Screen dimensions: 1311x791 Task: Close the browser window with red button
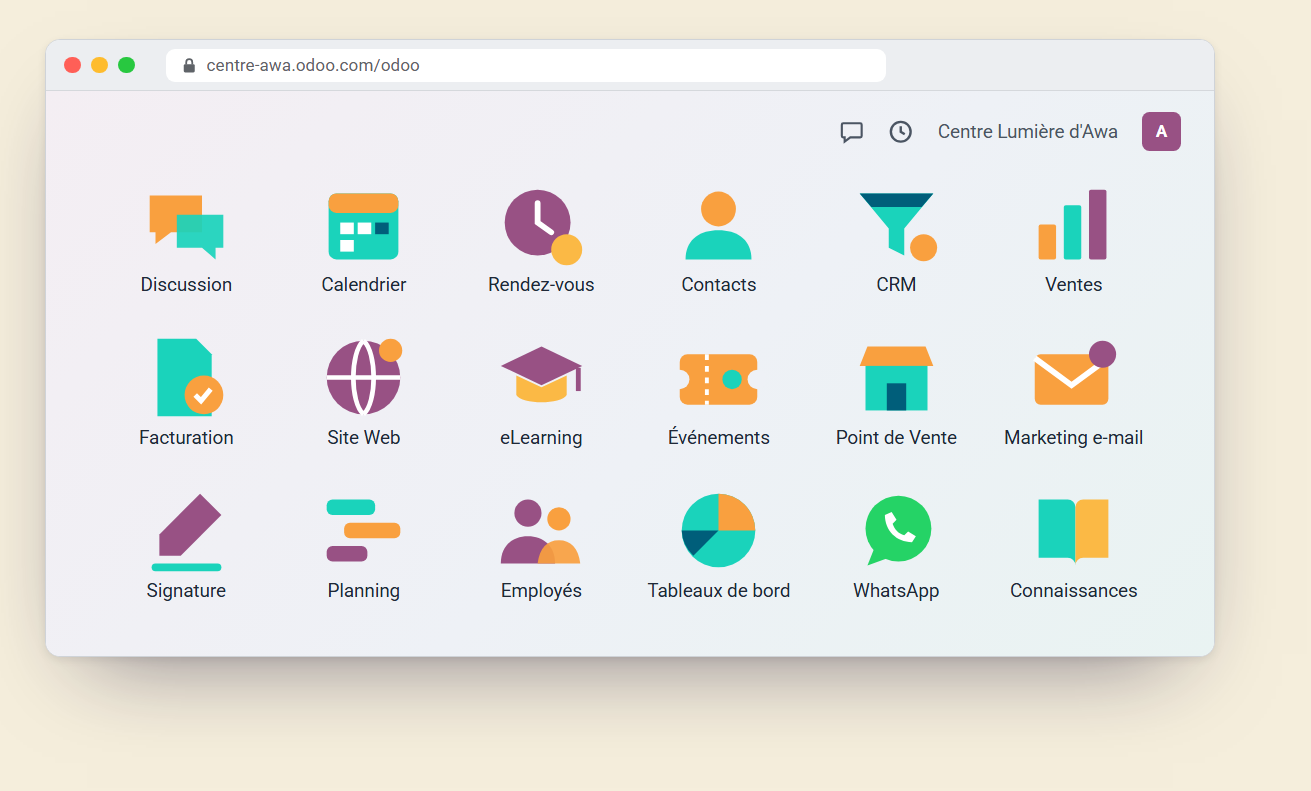point(72,65)
